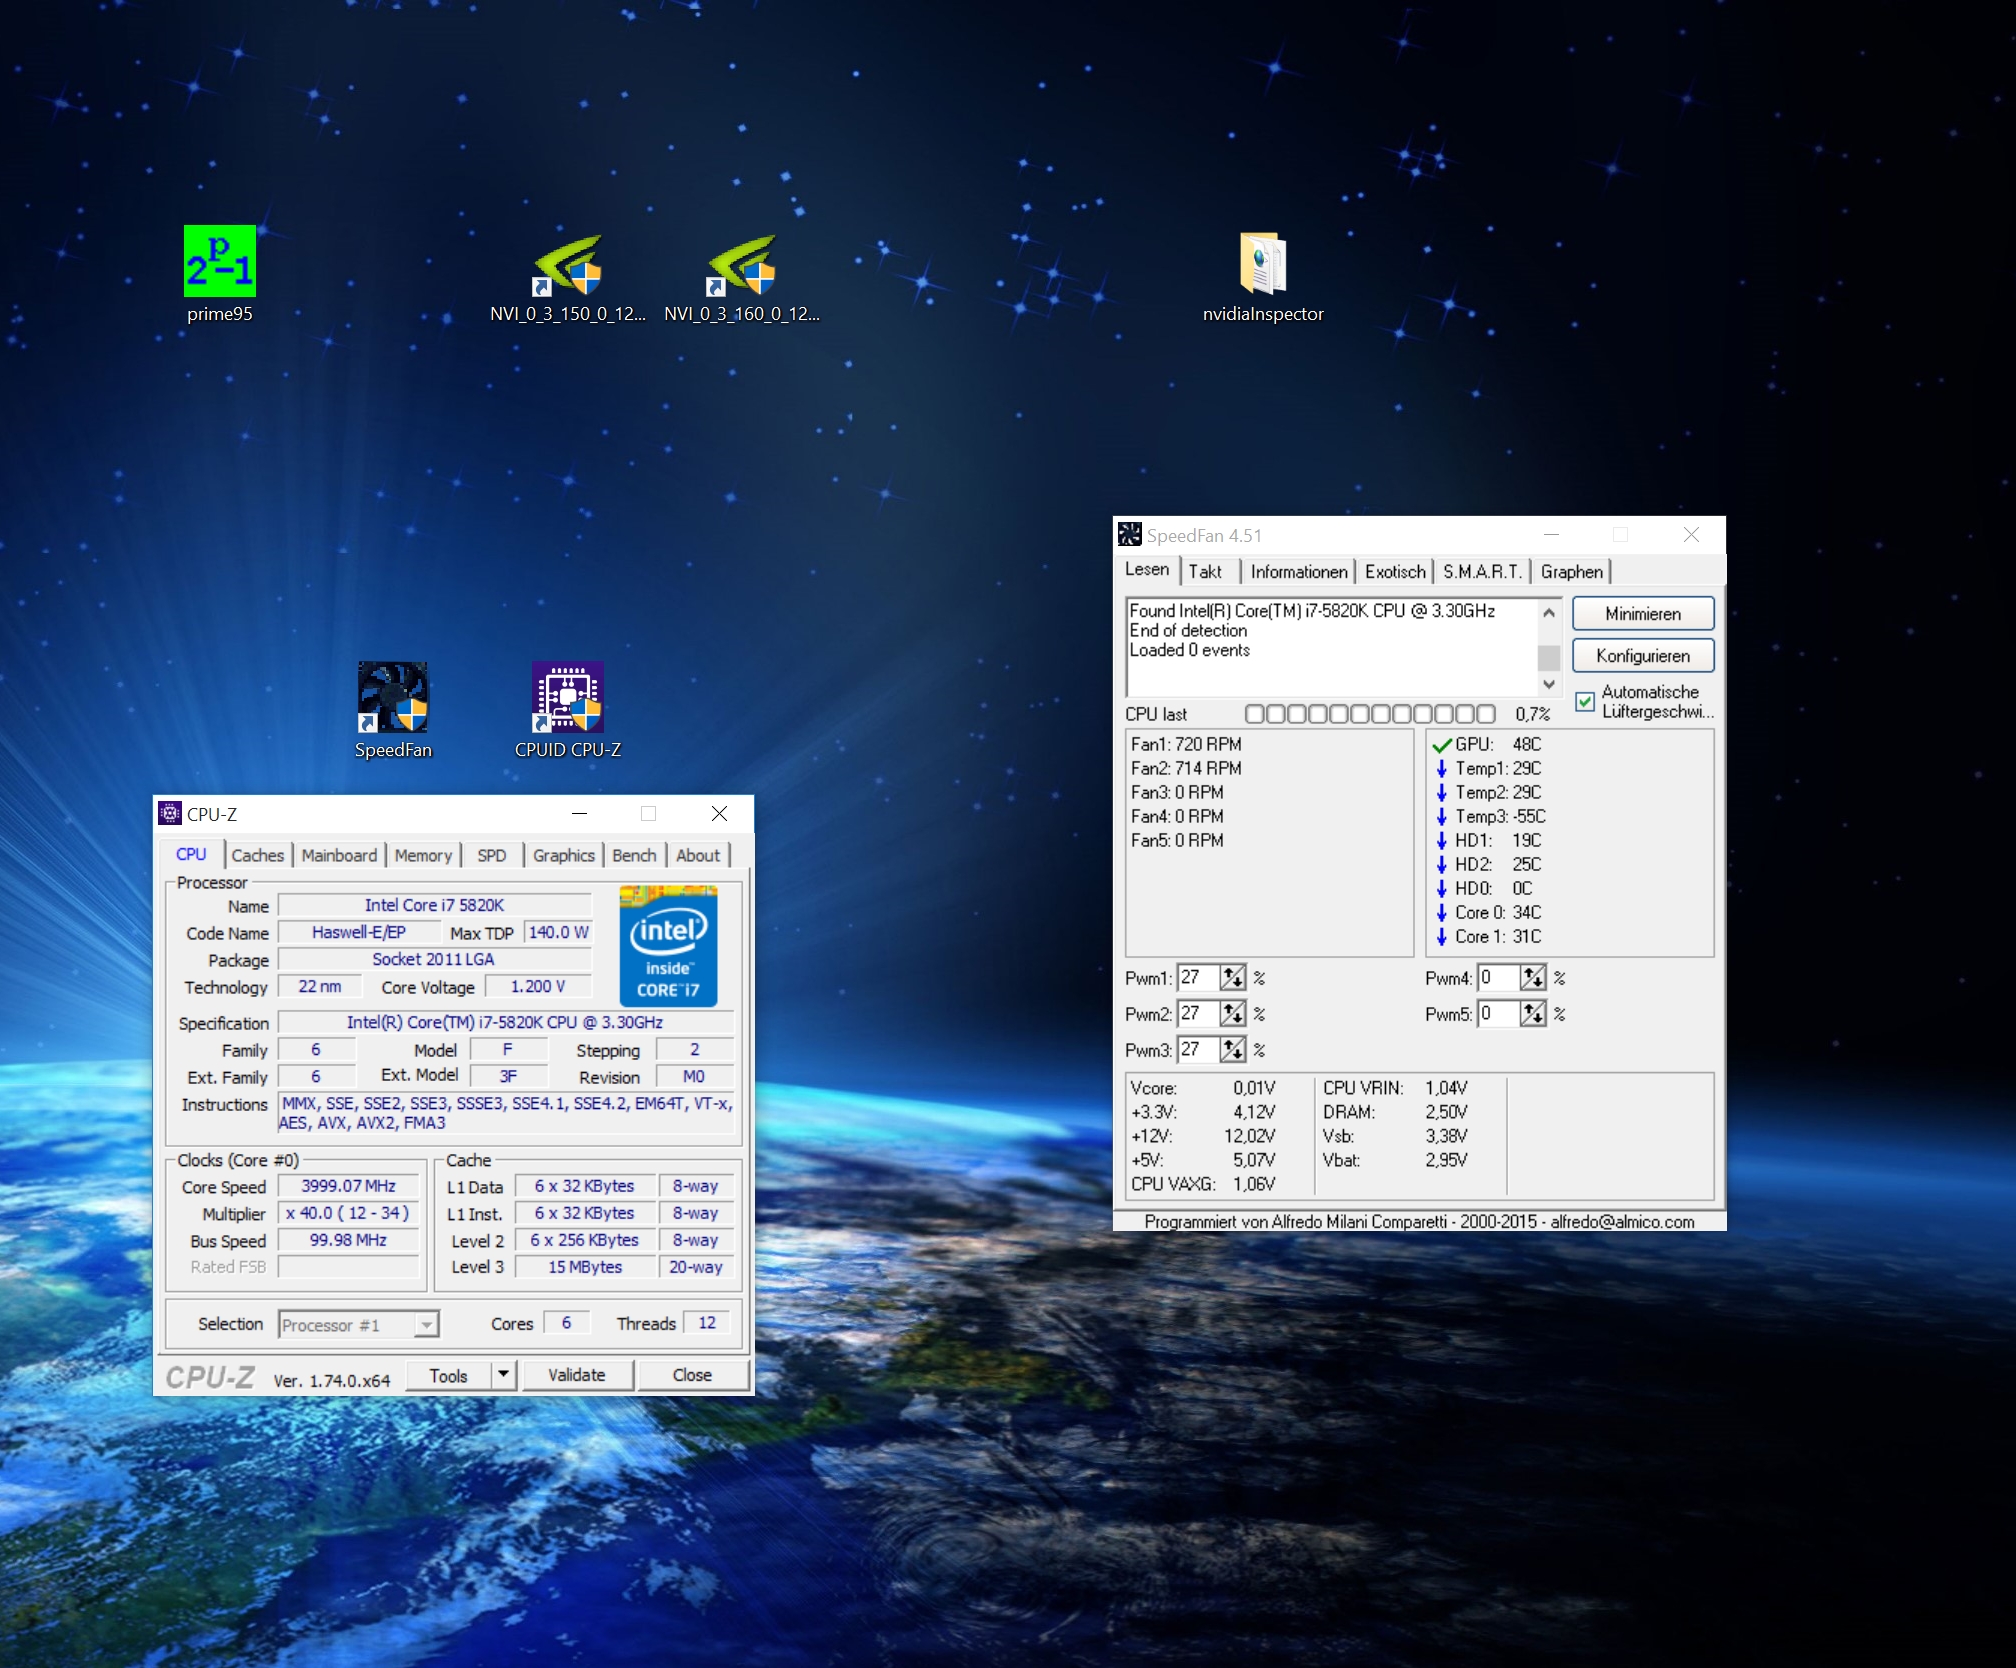Viewport: 2016px width, 1668px height.
Task: Click the Pwm4 spin arrows
Action: 1532,978
